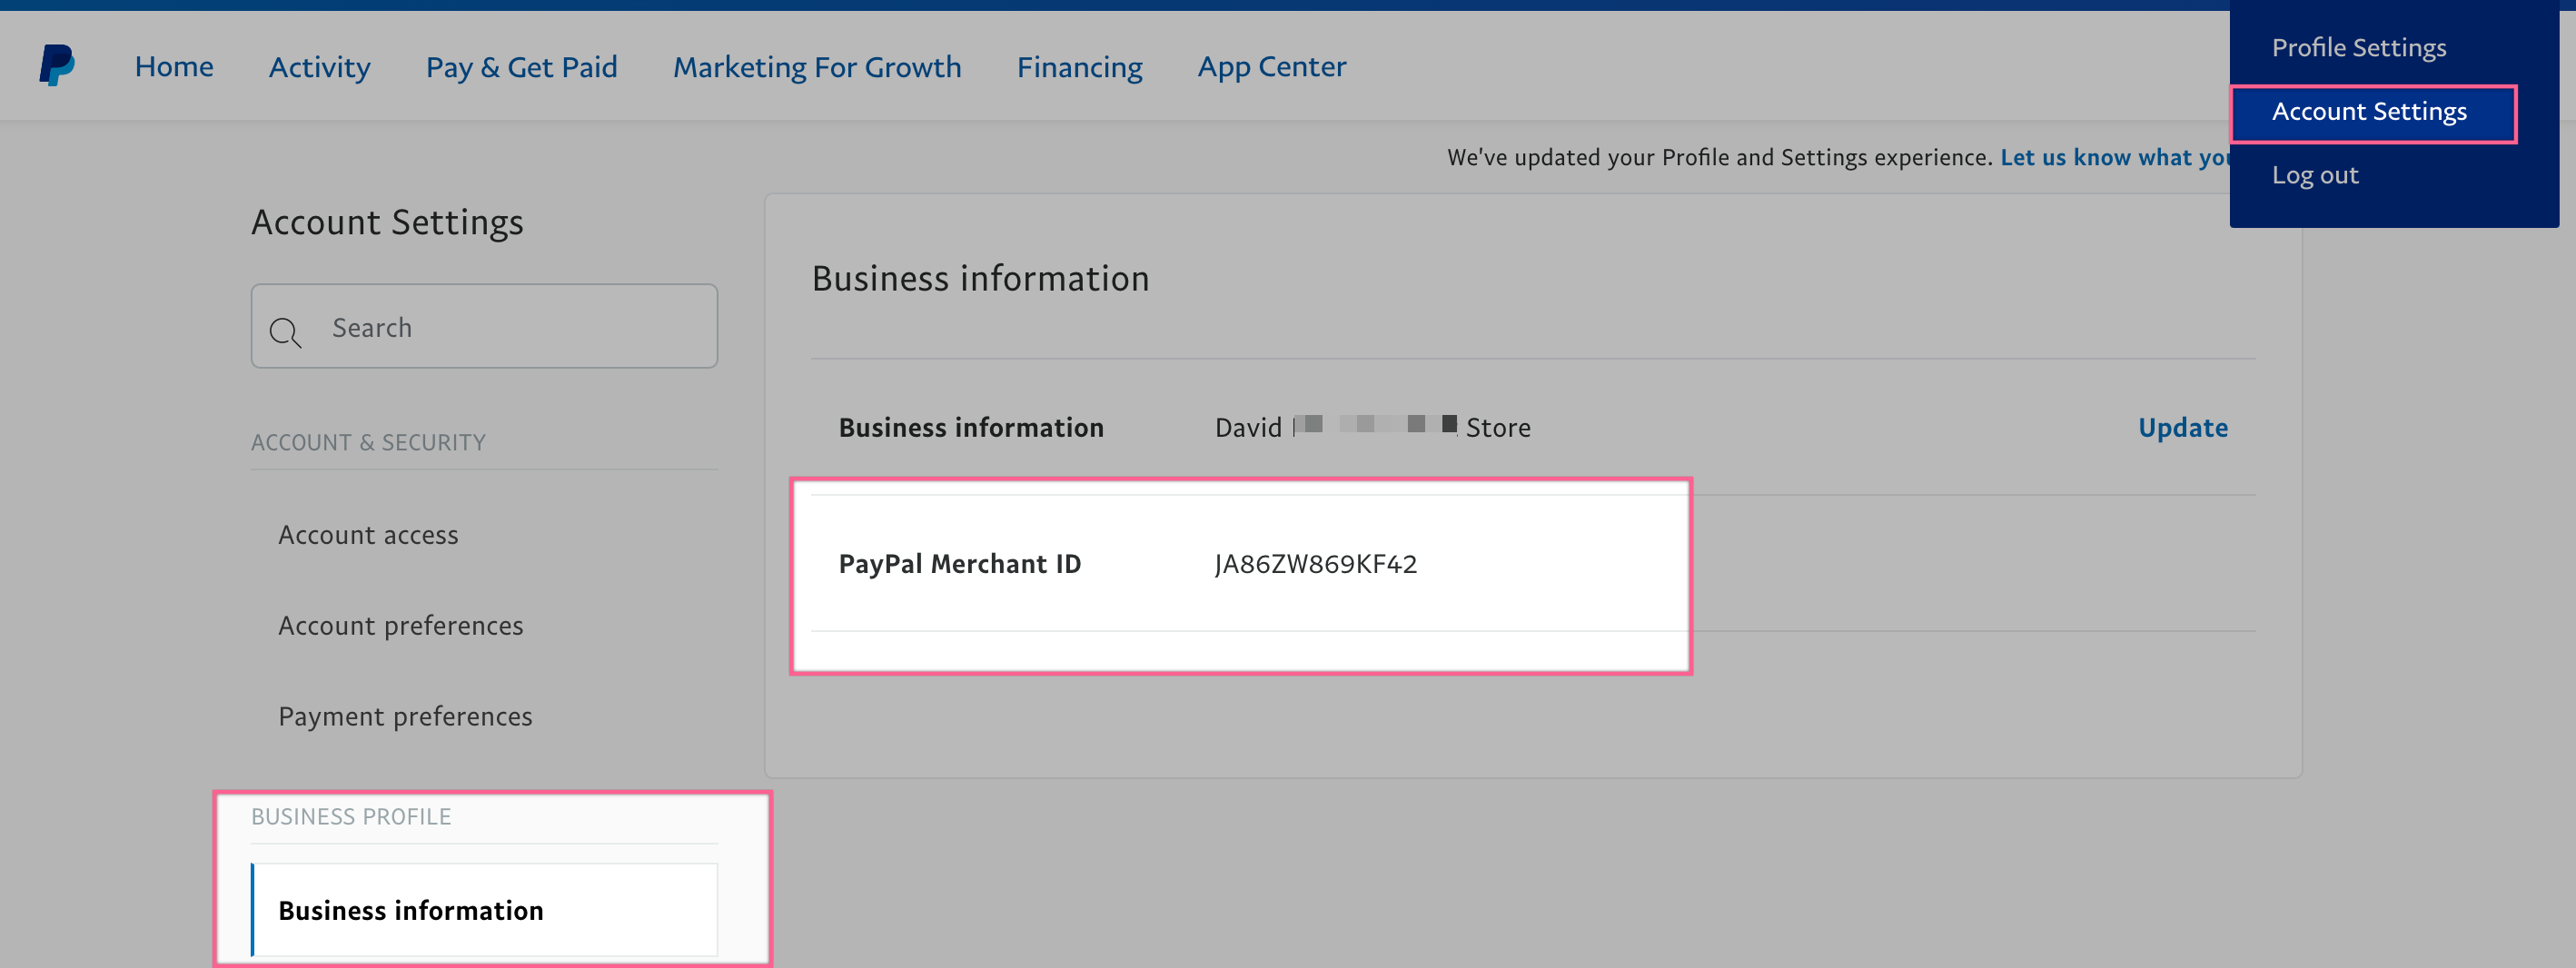Click Log out in dropdown menu

point(2314,175)
